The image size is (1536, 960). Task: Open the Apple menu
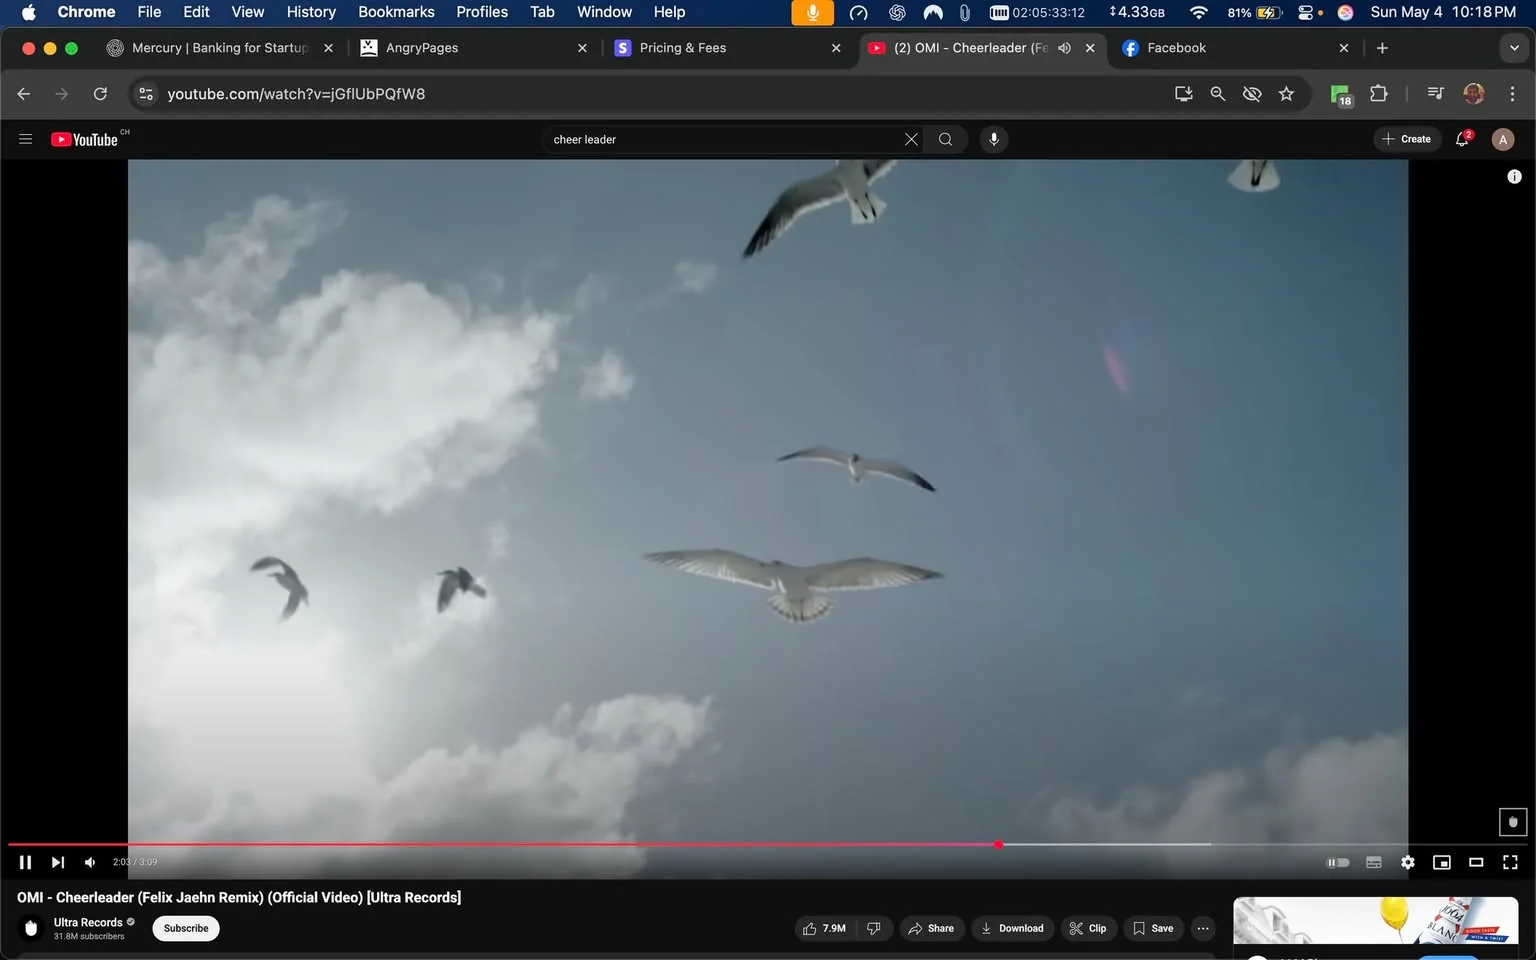tap(28, 12)
